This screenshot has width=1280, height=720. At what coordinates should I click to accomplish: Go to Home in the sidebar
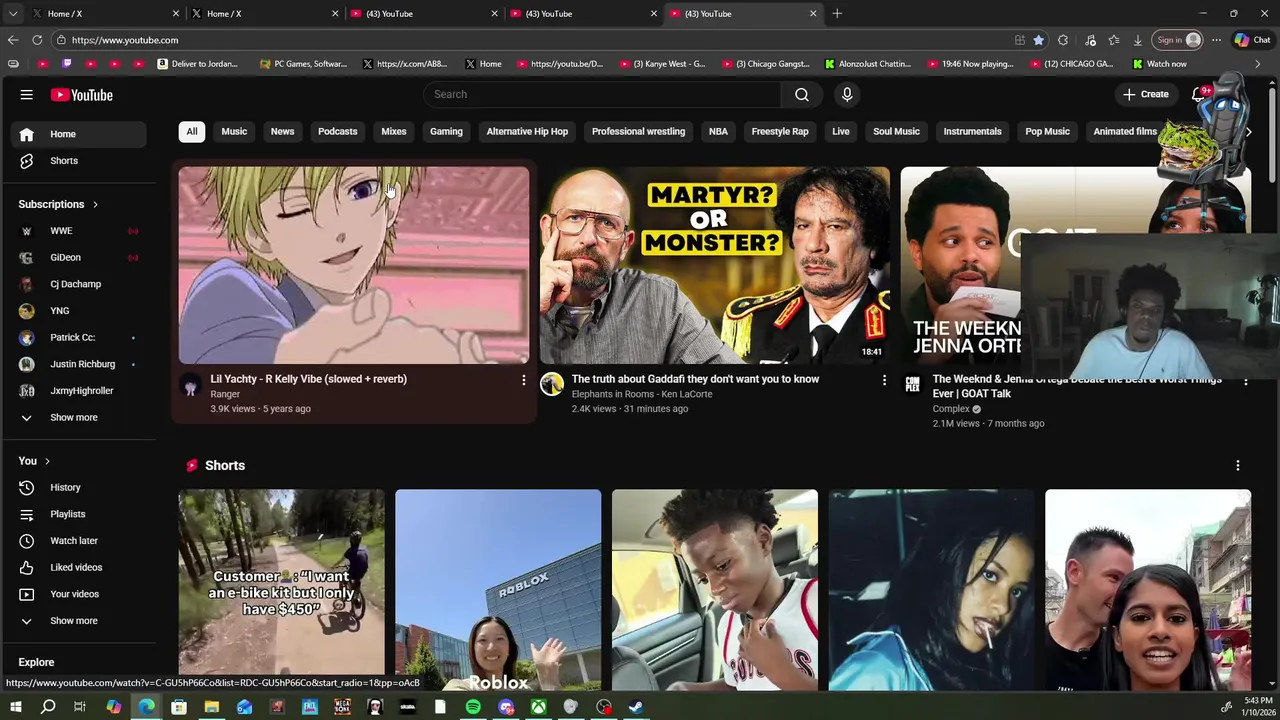tap(76, 134)
